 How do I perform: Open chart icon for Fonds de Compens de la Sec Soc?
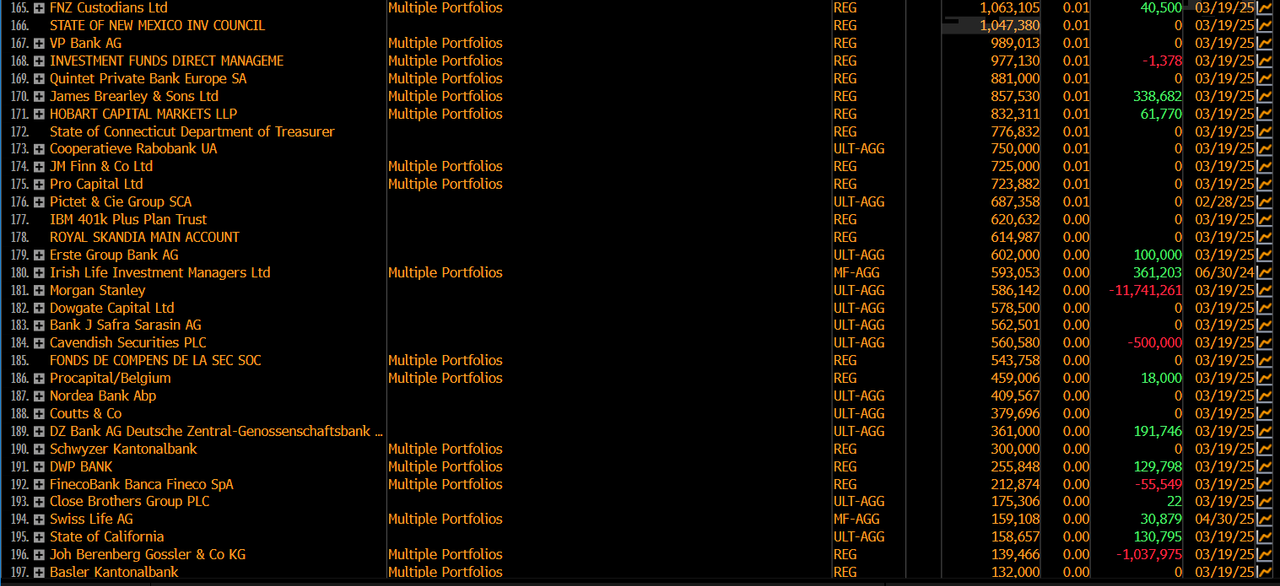point(1264,360)
